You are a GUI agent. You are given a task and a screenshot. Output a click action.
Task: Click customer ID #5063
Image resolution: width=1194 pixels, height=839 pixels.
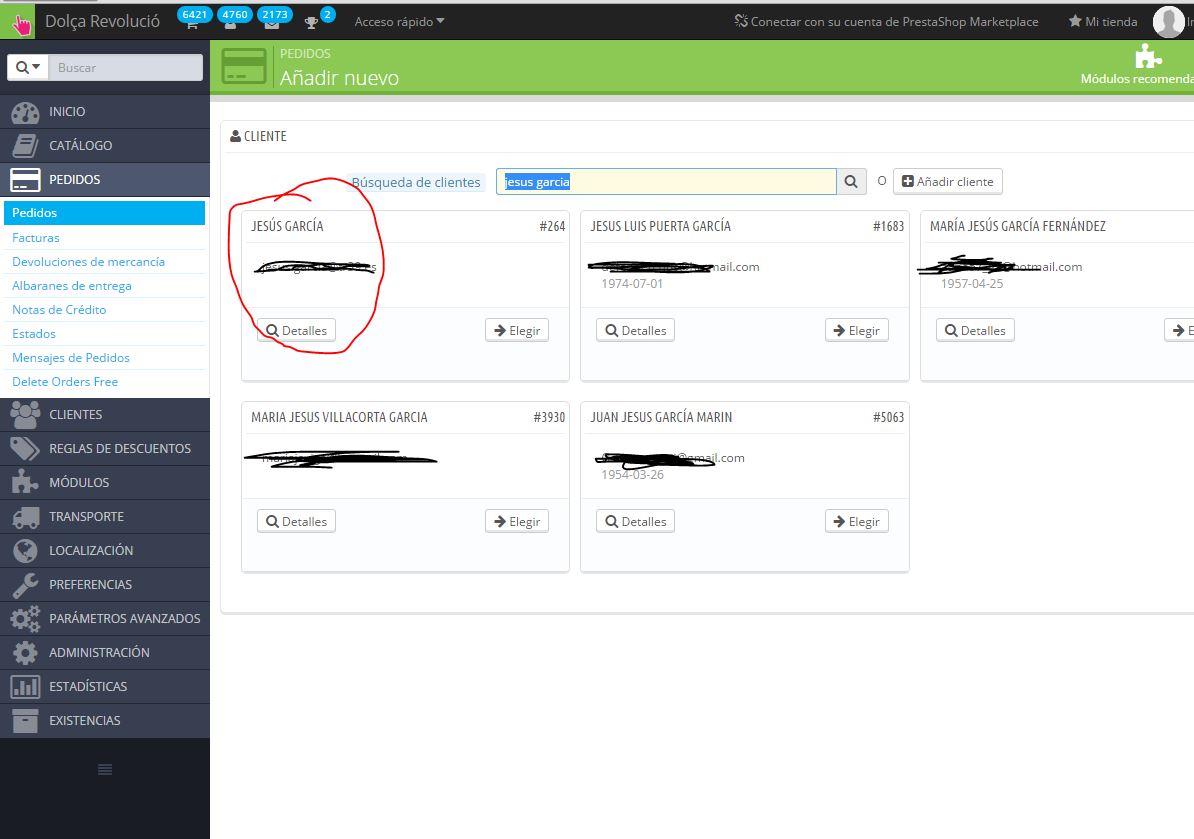[x=888, y=417]
